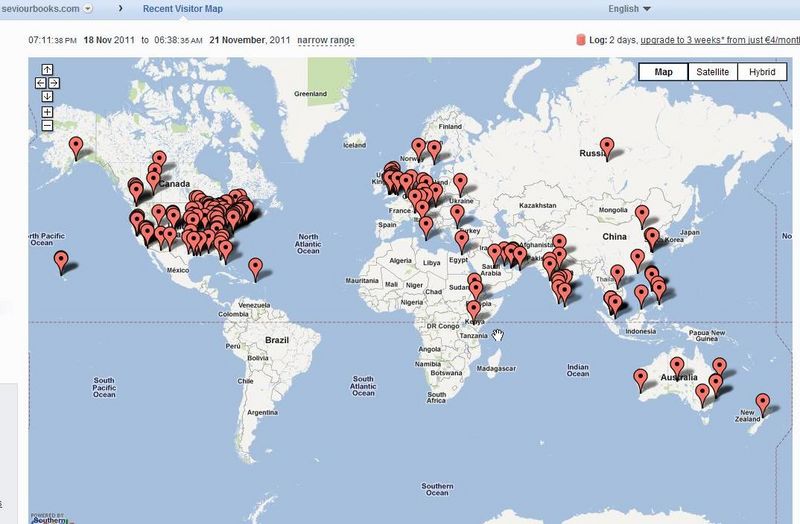Open the Recent Visitor Map breadcrumb
800x524 pixels.
point(183,9)
